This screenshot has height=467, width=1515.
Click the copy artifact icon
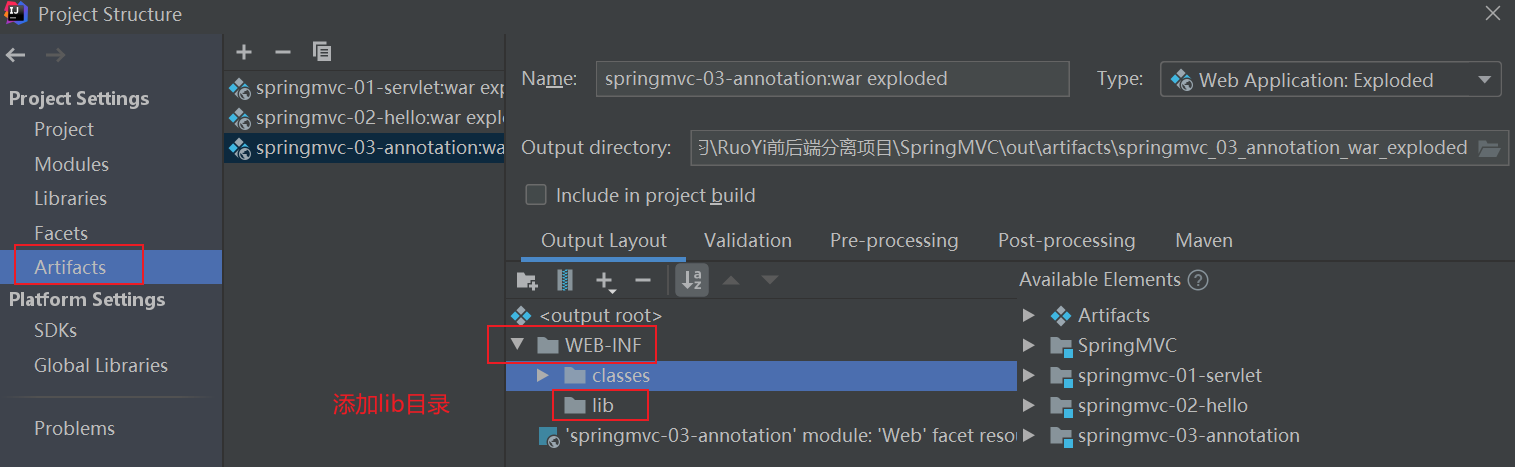321,52
